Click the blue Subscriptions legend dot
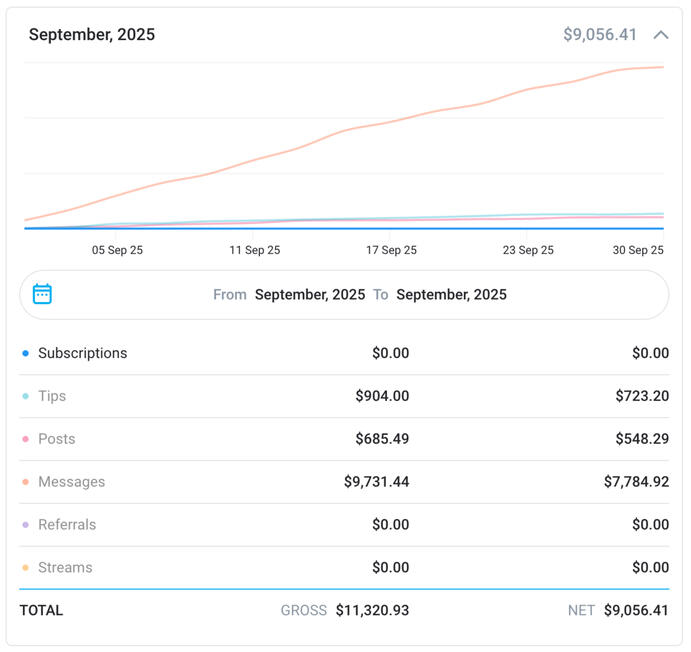 (x=26, y=354)
